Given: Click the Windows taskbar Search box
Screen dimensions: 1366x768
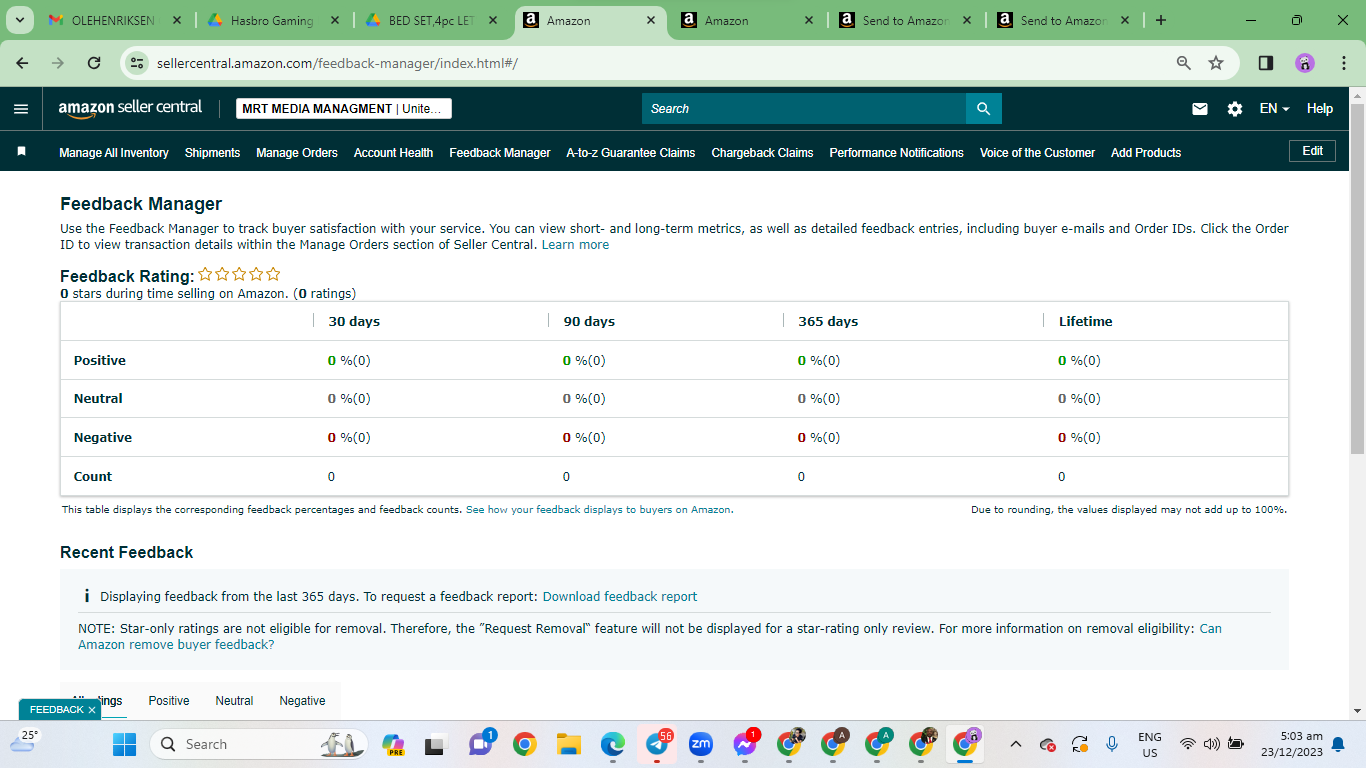Looking at the screenshot, I should coord(259,744).
